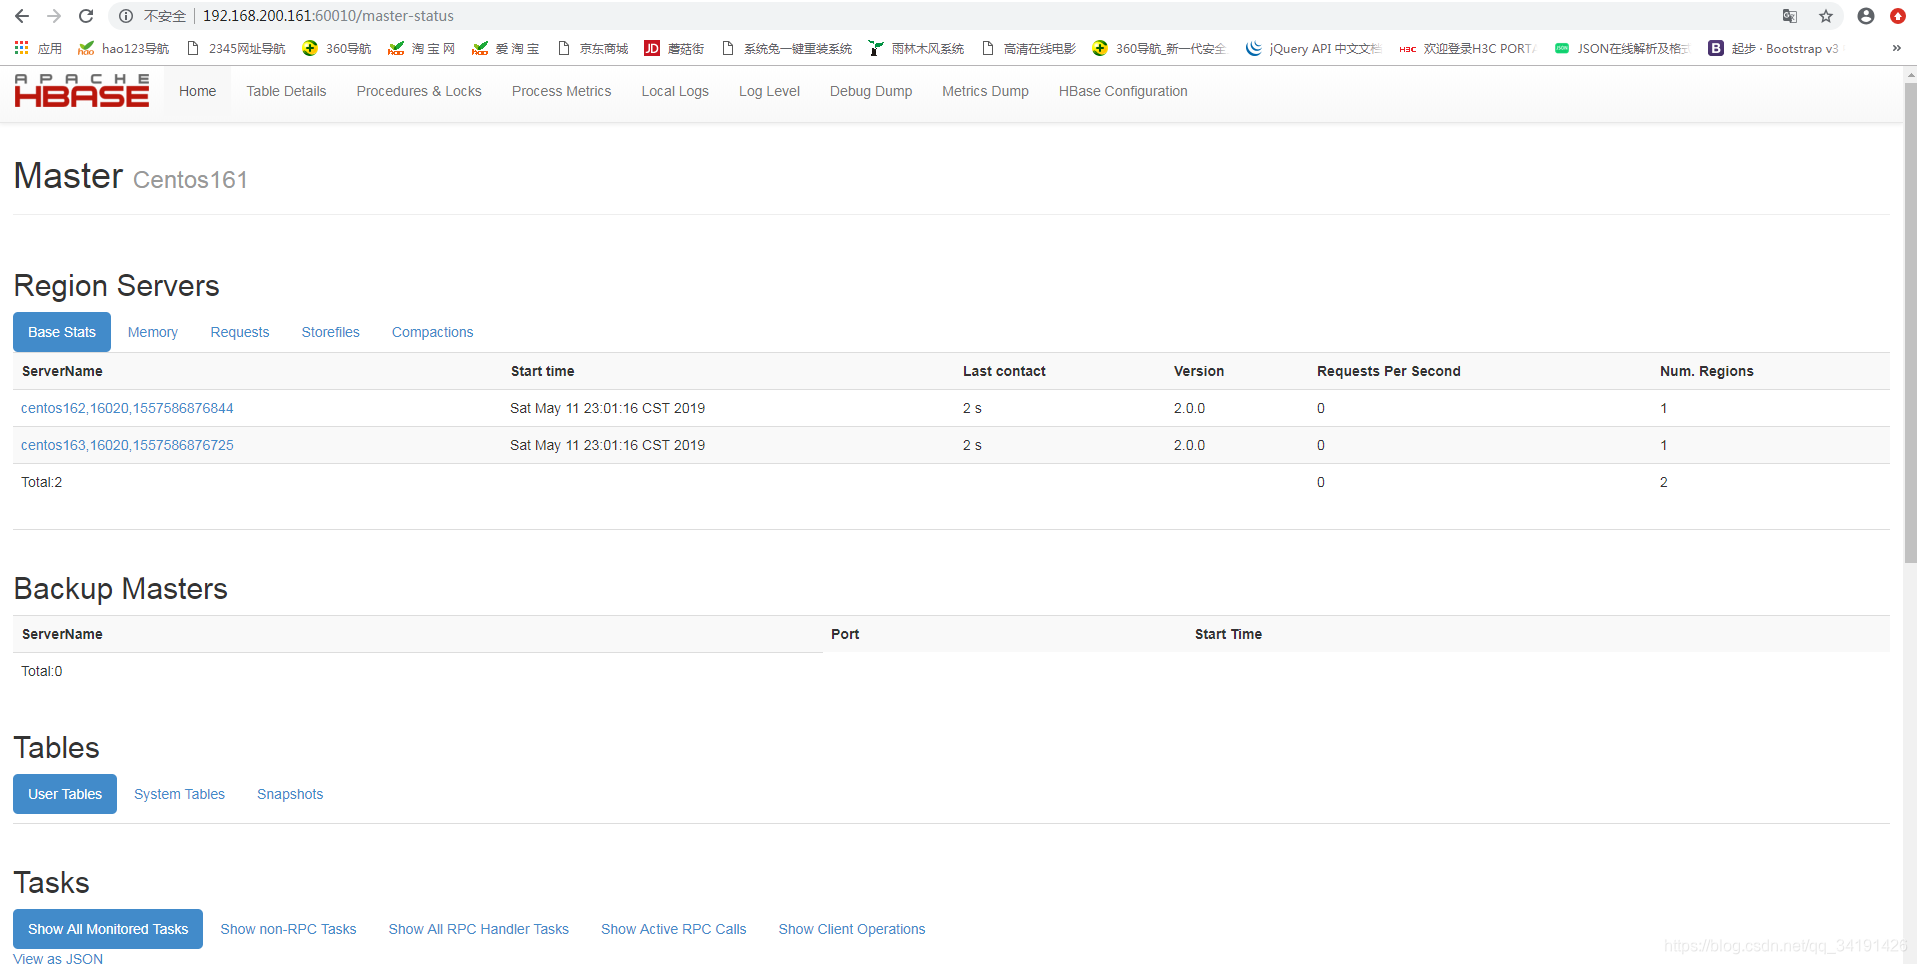Open Table Details in the navbar
Screen dimensions: 1917x964
(286, 91)
